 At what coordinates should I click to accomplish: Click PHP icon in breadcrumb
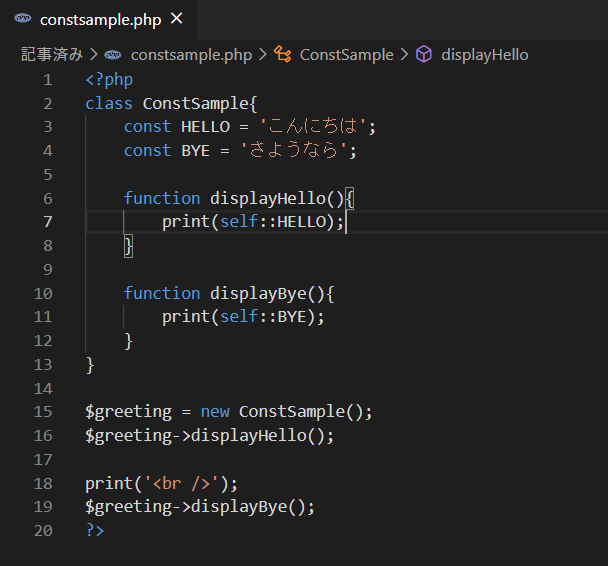(x=113, y=55)
